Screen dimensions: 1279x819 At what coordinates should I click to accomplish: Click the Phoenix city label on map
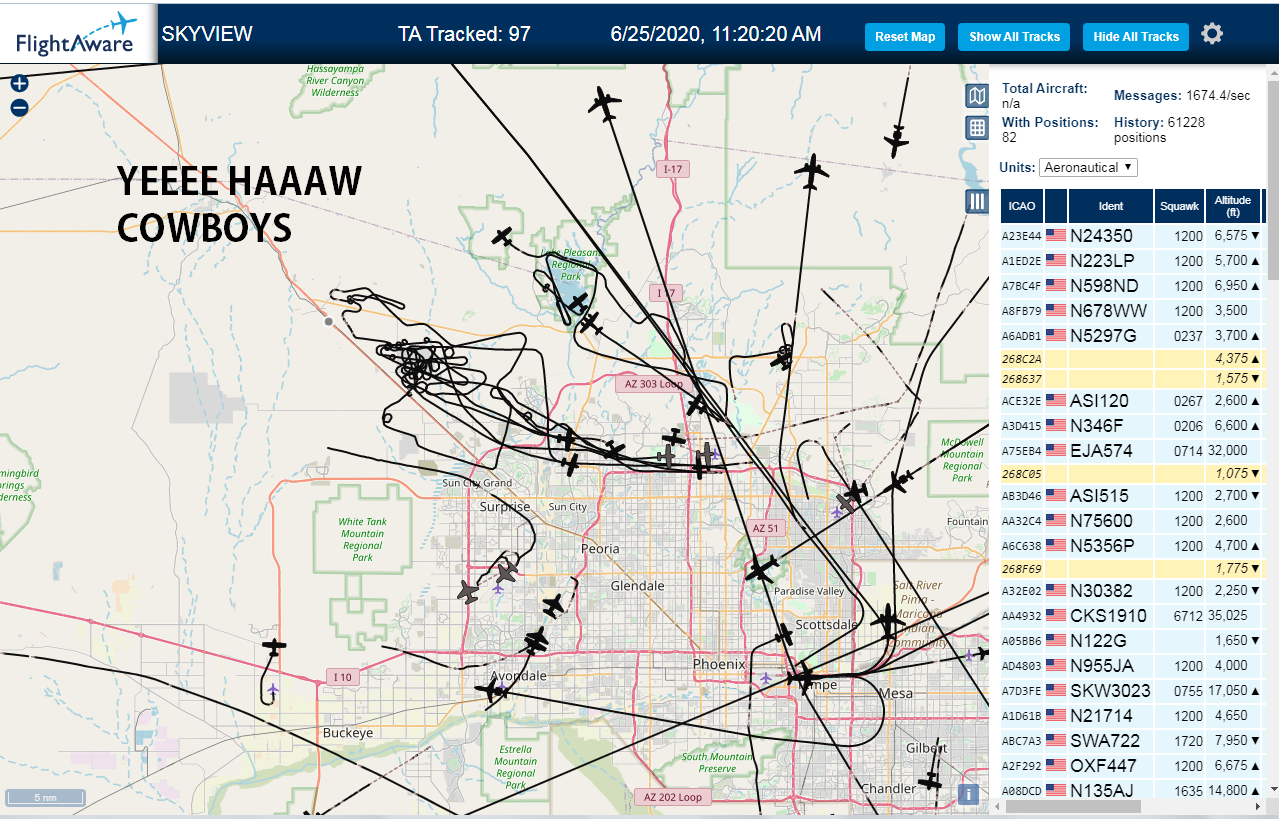(x=720, y=664)
